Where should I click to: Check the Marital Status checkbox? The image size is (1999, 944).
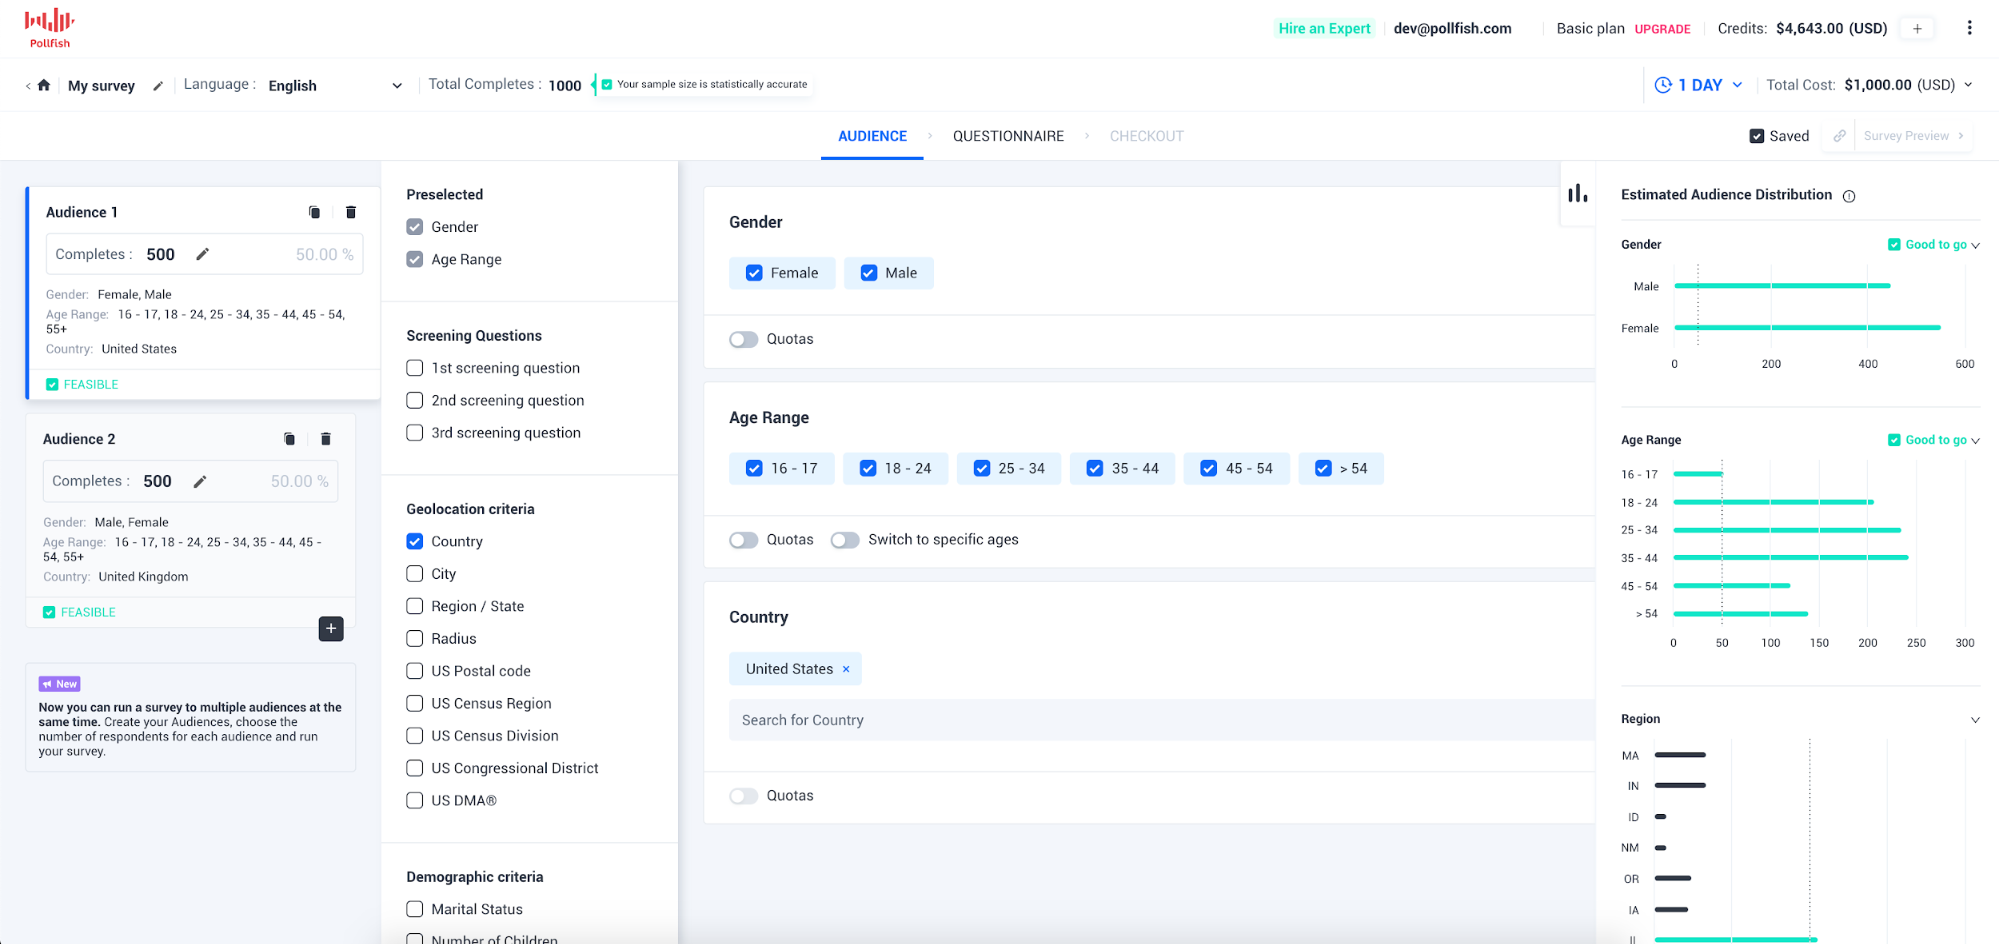coord(415,909)
